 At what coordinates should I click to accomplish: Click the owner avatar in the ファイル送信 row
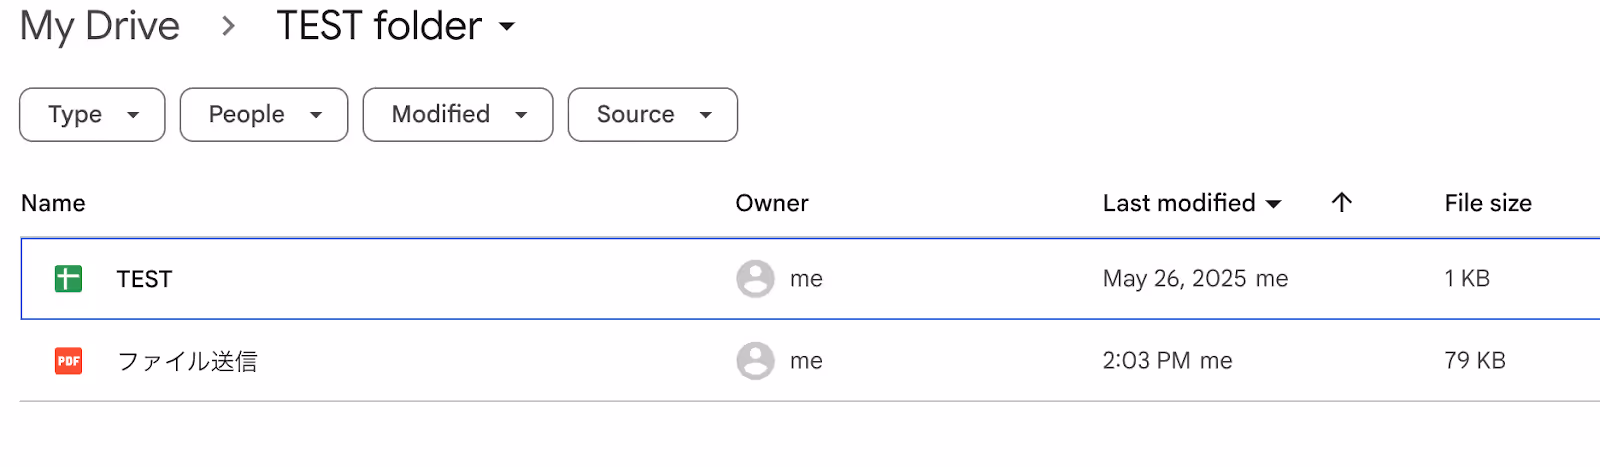755,361
